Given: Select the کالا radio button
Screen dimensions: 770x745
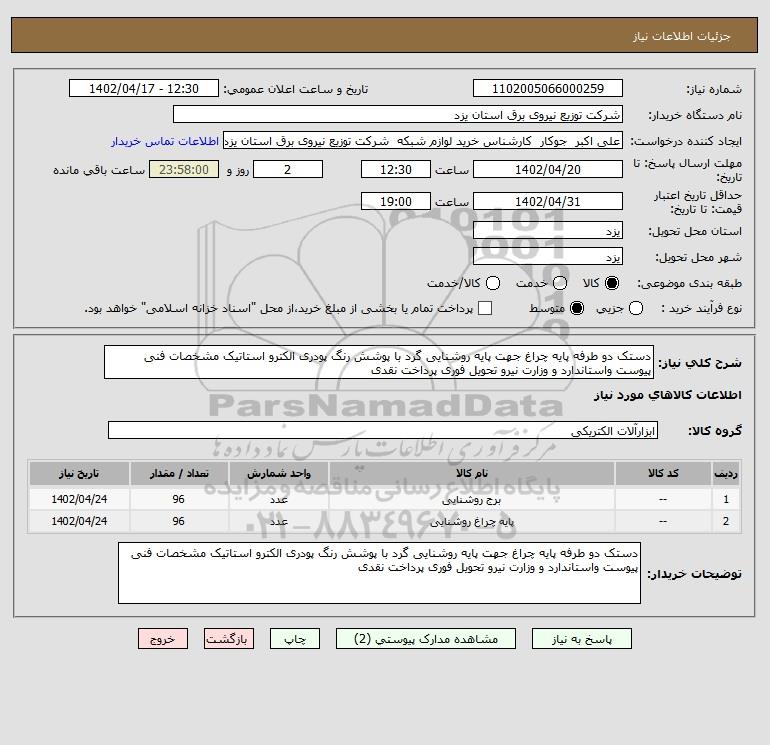Looking at the screenshot, I should pyautogui.click(x=612, y=283).
